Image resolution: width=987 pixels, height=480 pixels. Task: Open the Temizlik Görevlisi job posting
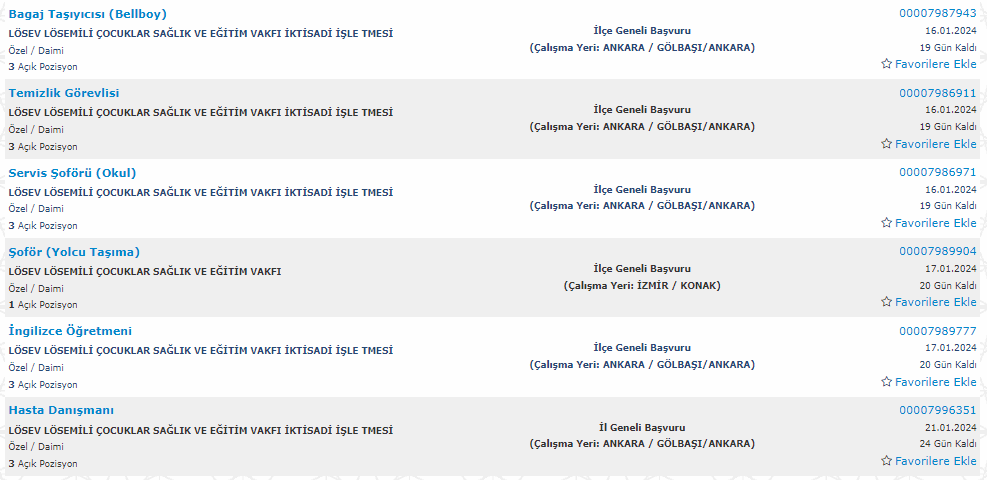[x=64, y=93]
